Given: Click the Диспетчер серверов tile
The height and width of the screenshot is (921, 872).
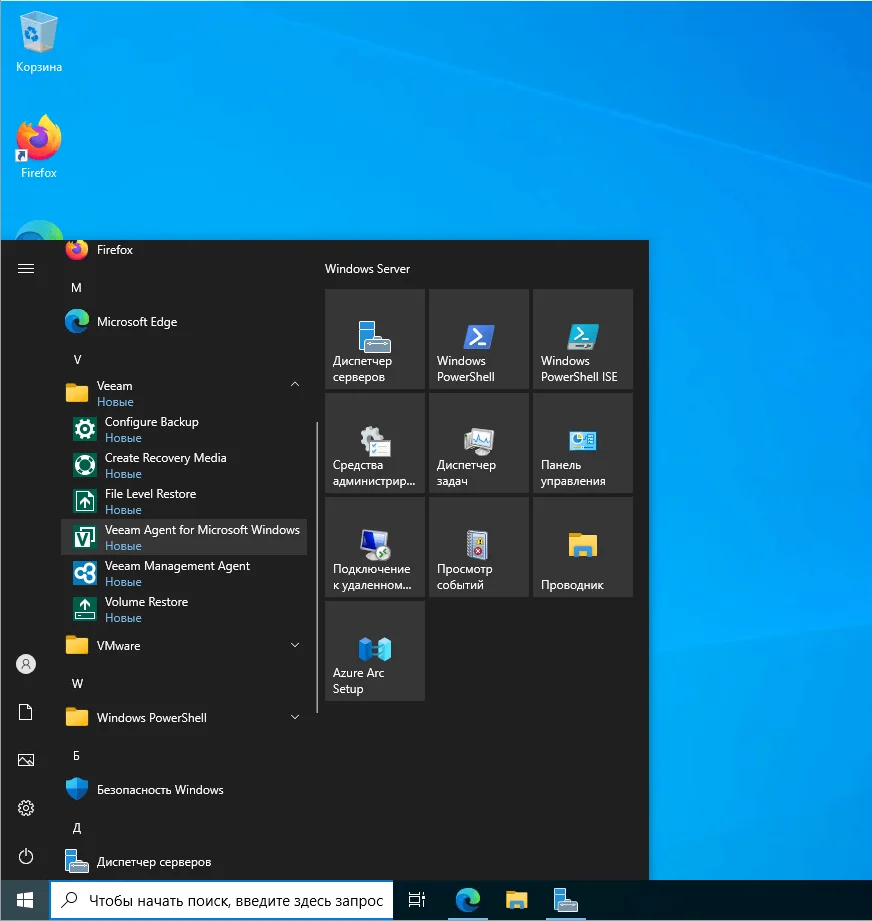Looking at the screenshot, I should tap(375, 339).
